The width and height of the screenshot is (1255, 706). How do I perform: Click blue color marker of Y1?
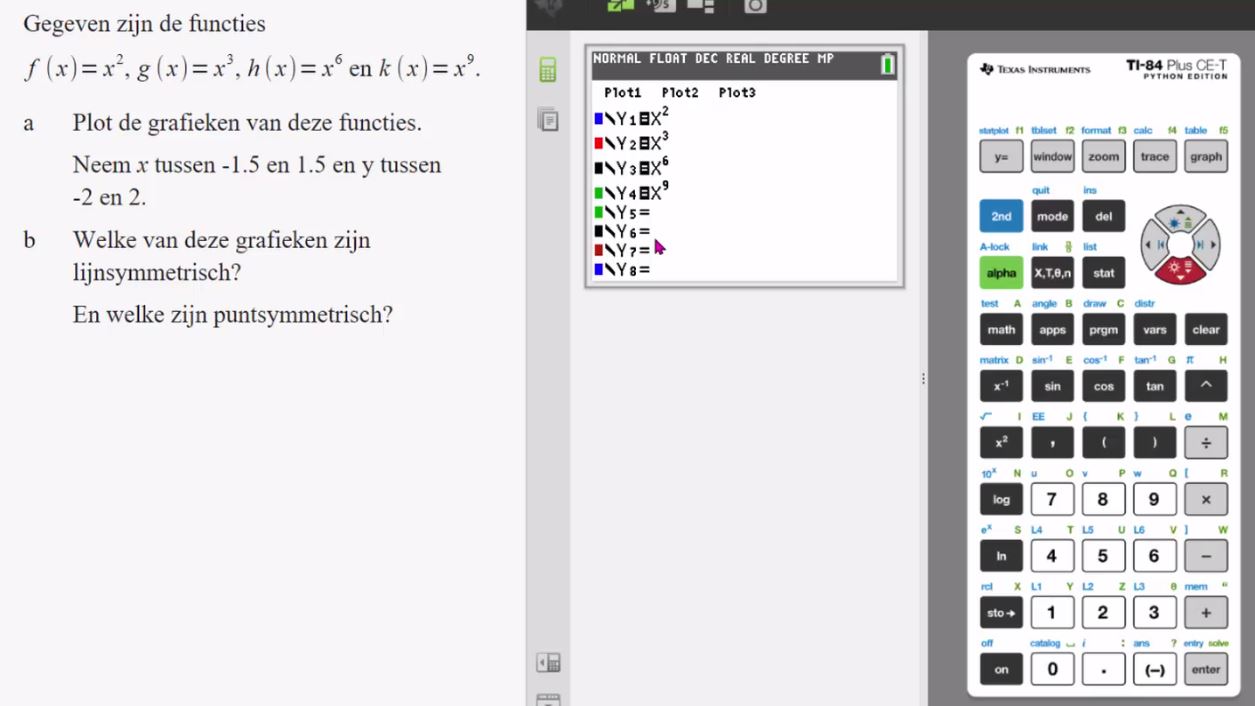pos(598,119)
